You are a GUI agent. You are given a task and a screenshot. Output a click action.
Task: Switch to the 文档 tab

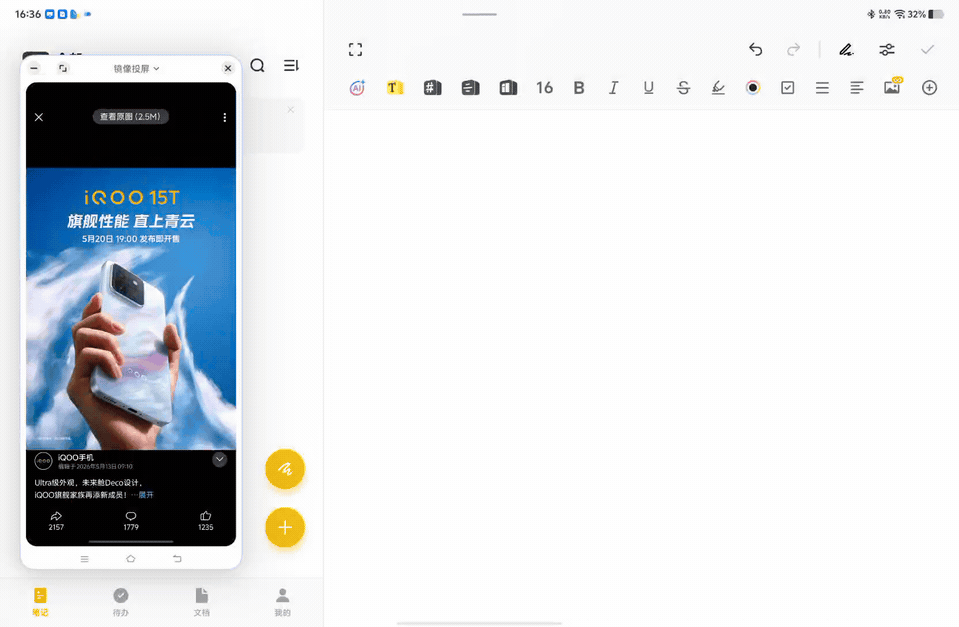coord(202,602)
